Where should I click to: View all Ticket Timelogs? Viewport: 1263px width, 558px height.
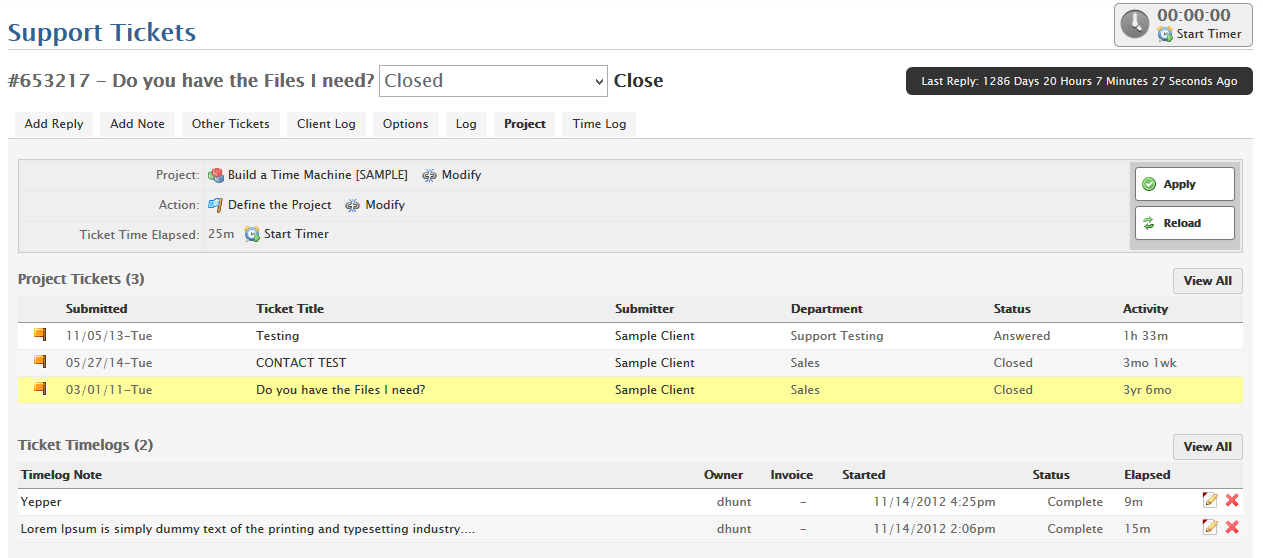coord(1207,447)
